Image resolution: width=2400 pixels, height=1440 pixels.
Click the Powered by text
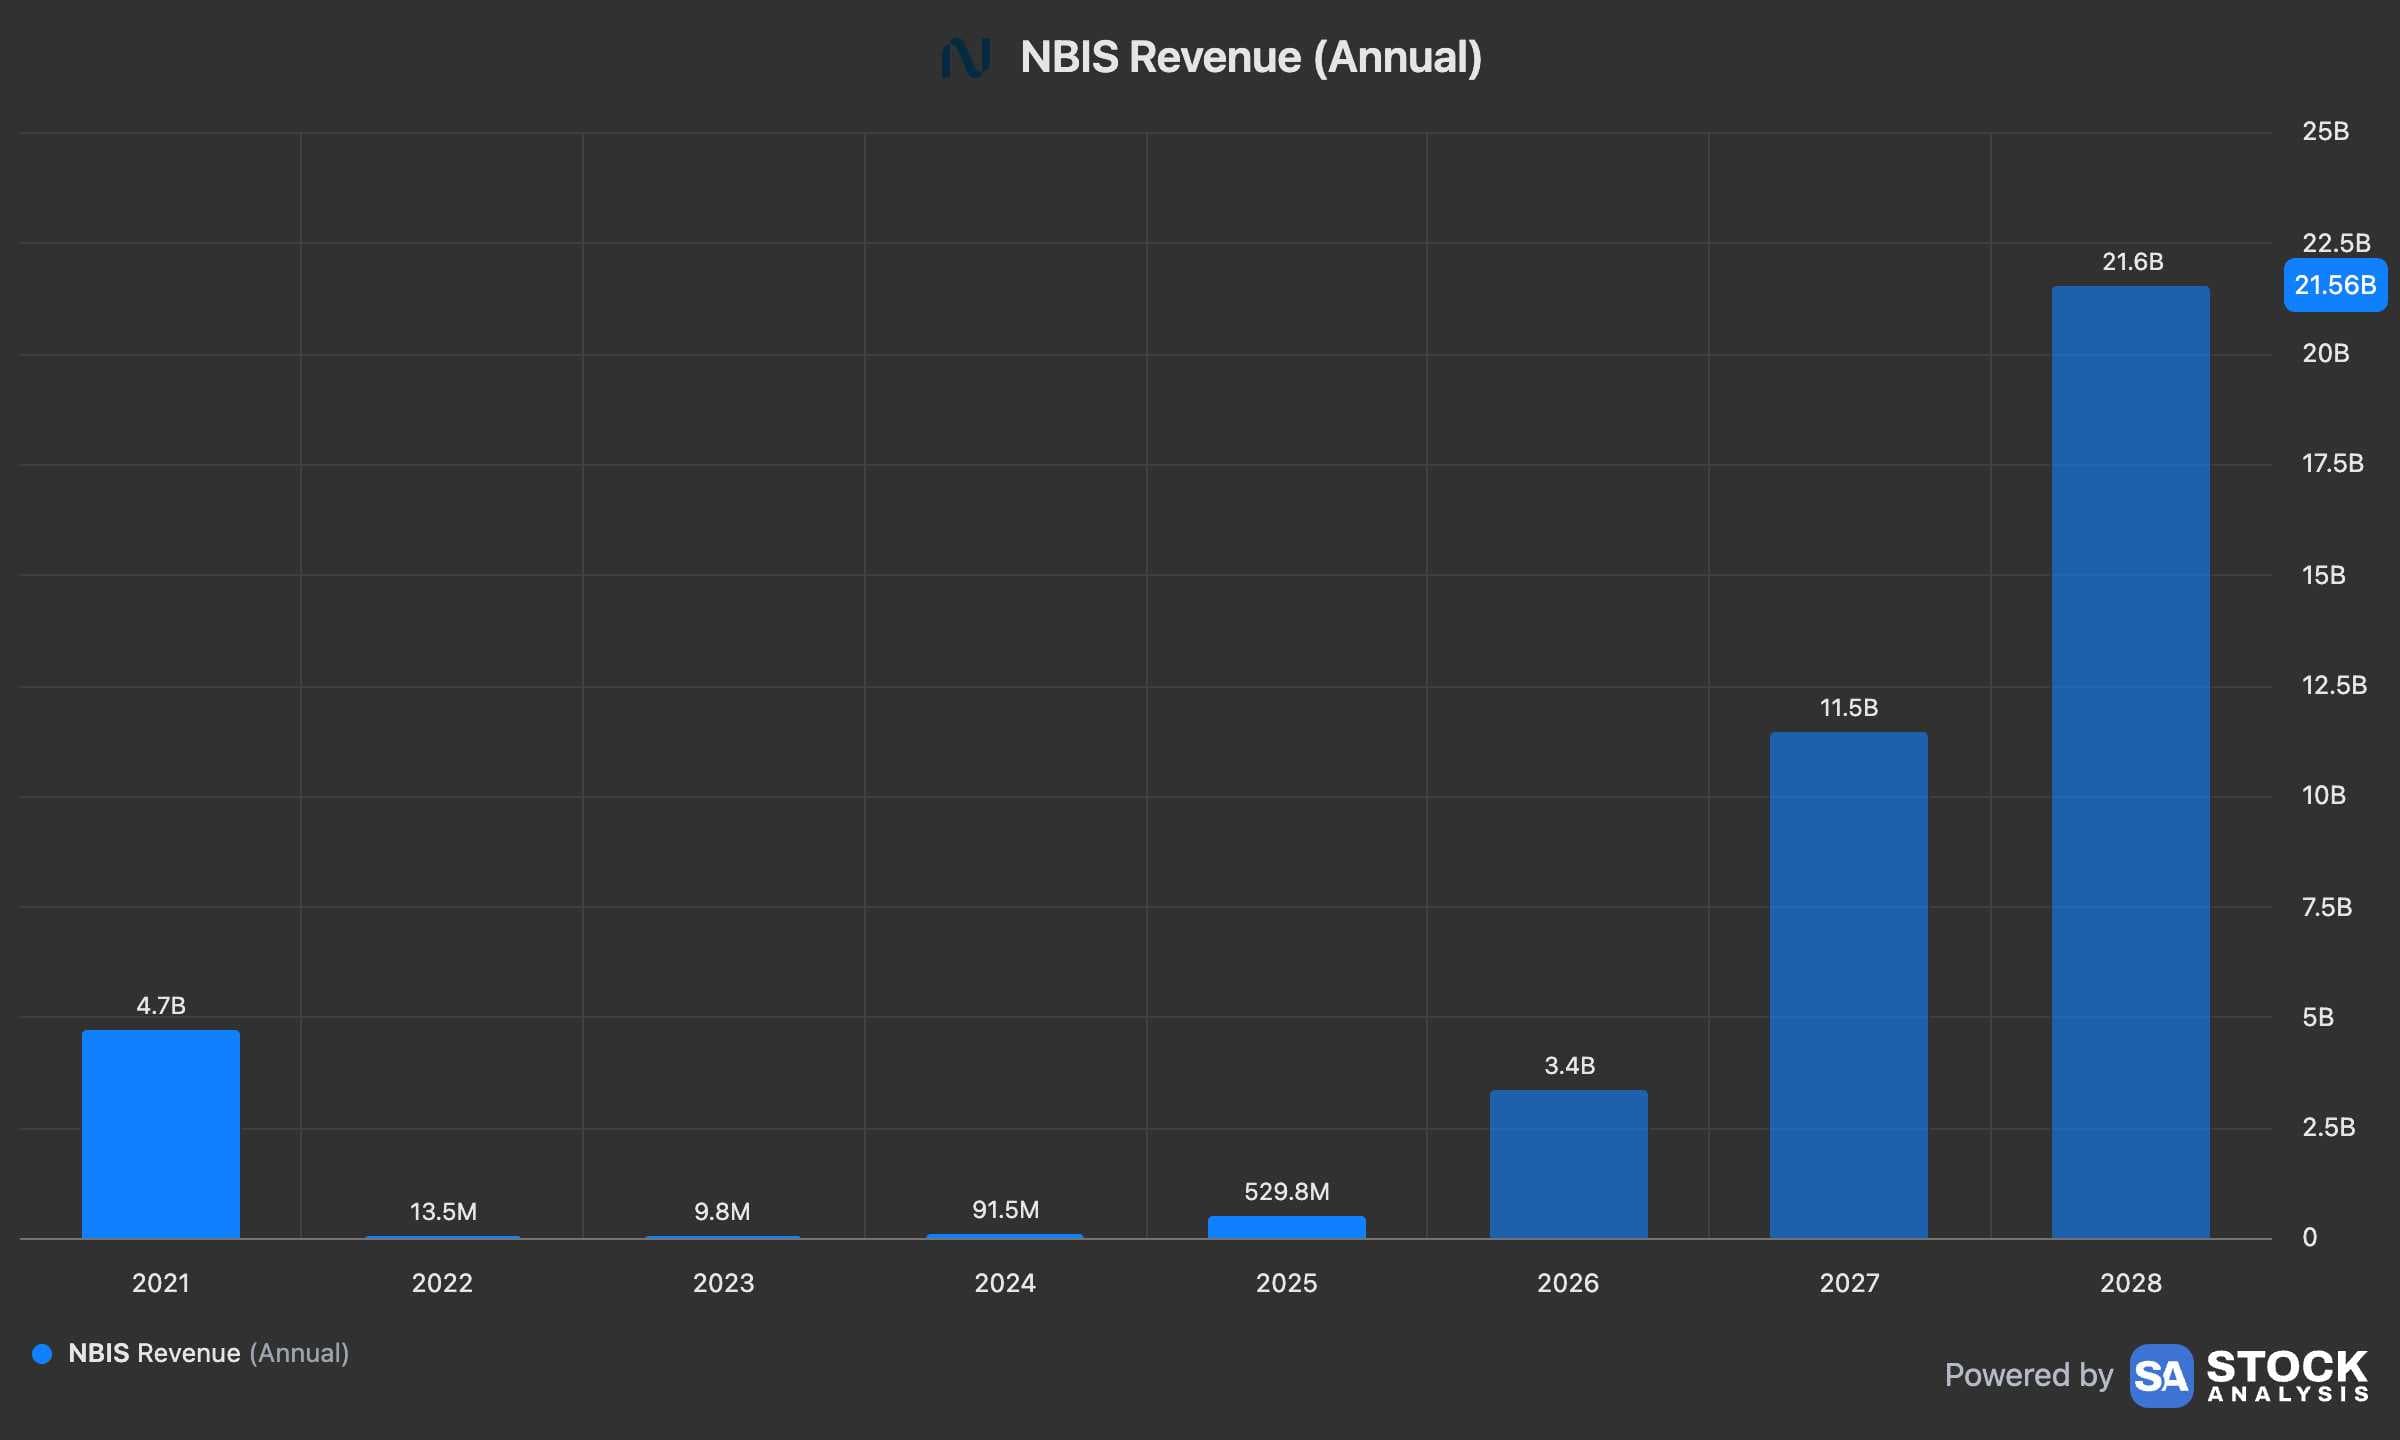click(2029, 1375)
